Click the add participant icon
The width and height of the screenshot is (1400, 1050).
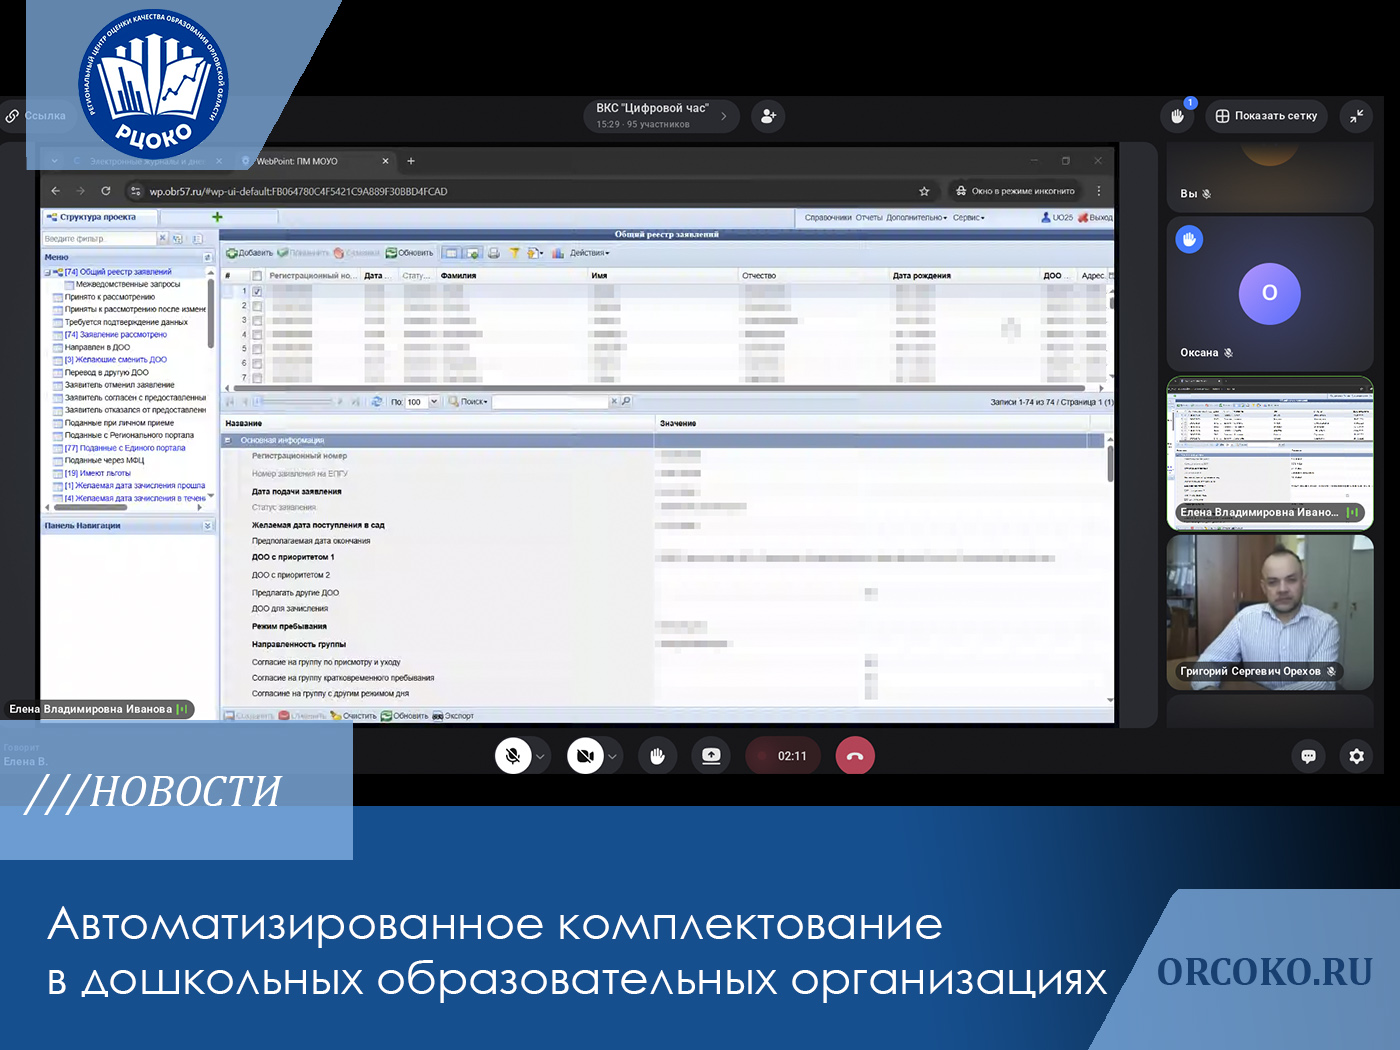click(768, 116)
